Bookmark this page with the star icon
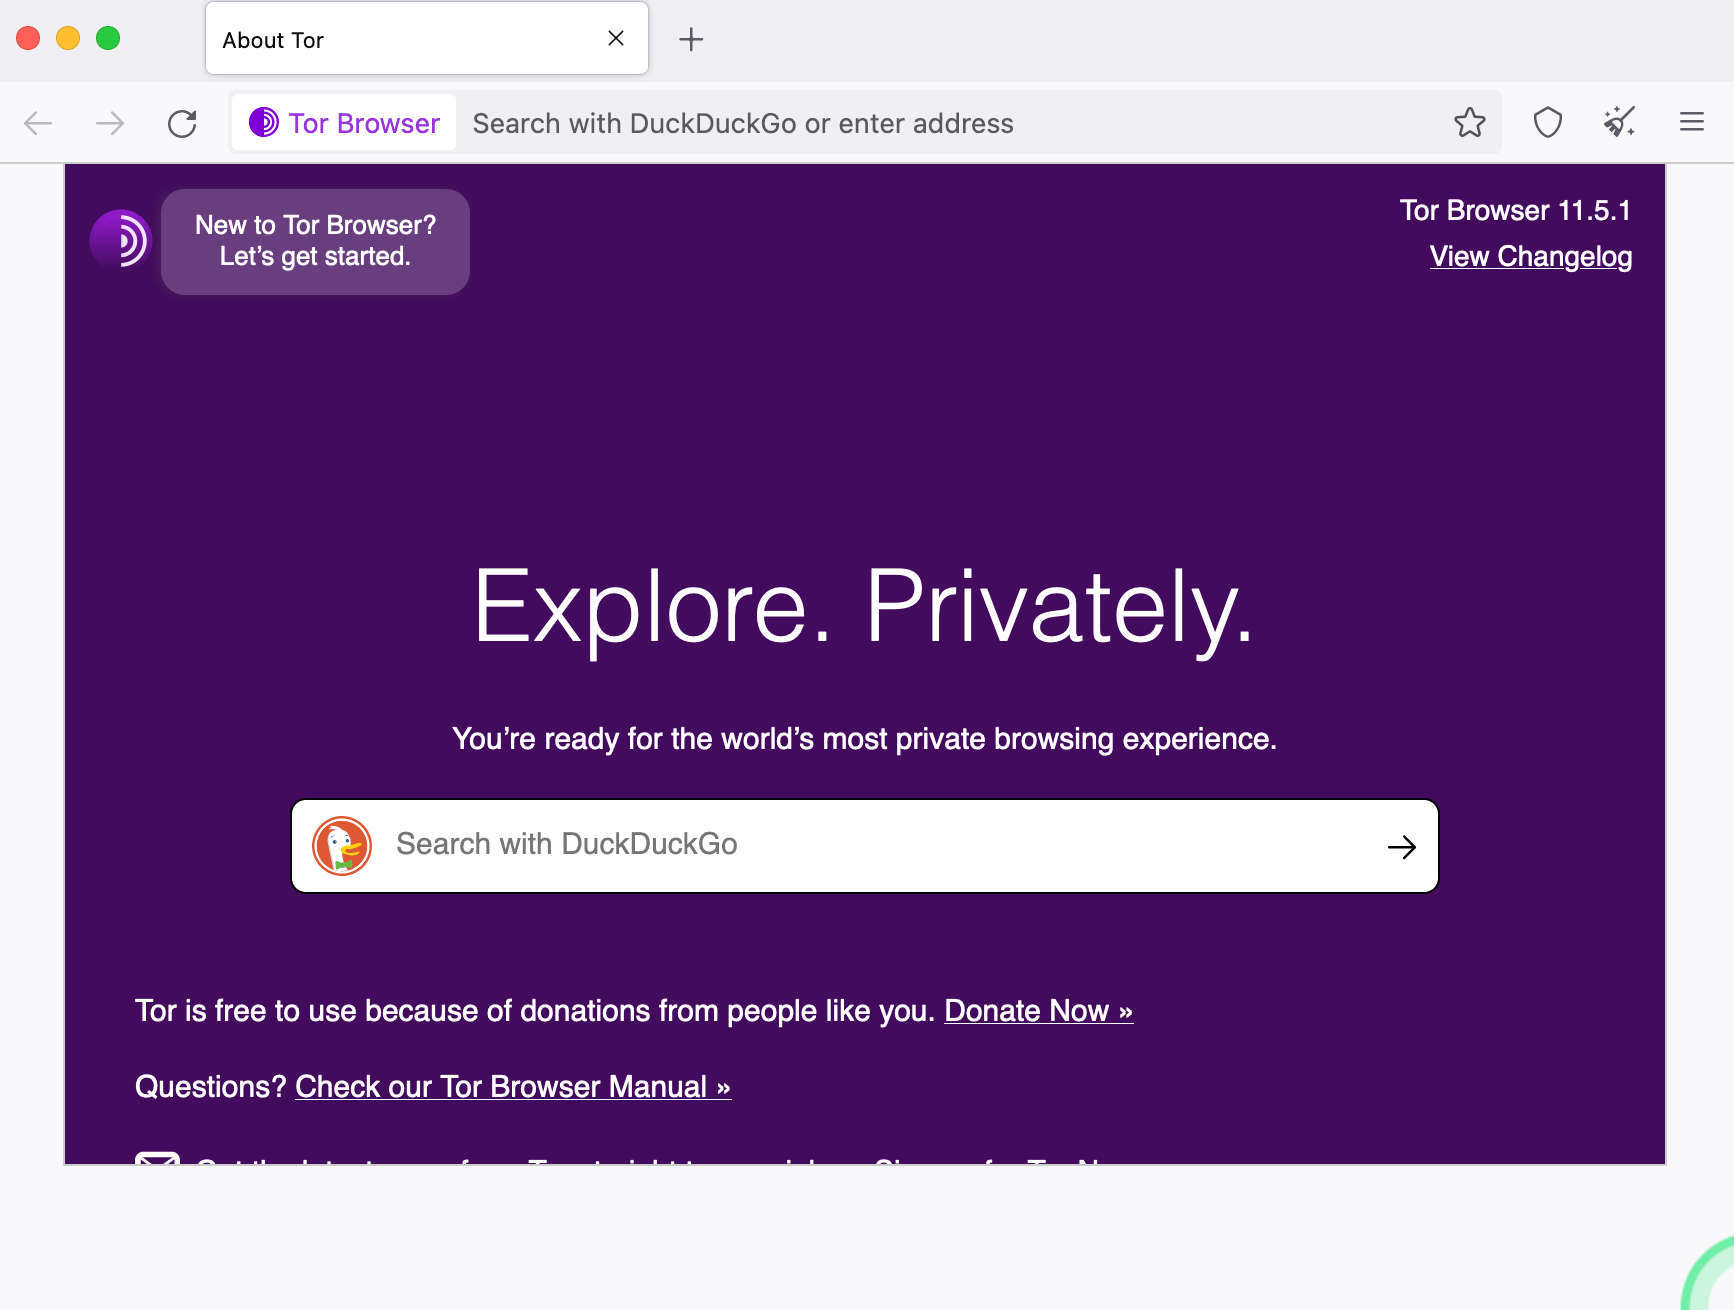This screenshot has height=1310, width=1734. click(x=1469, y=123)
